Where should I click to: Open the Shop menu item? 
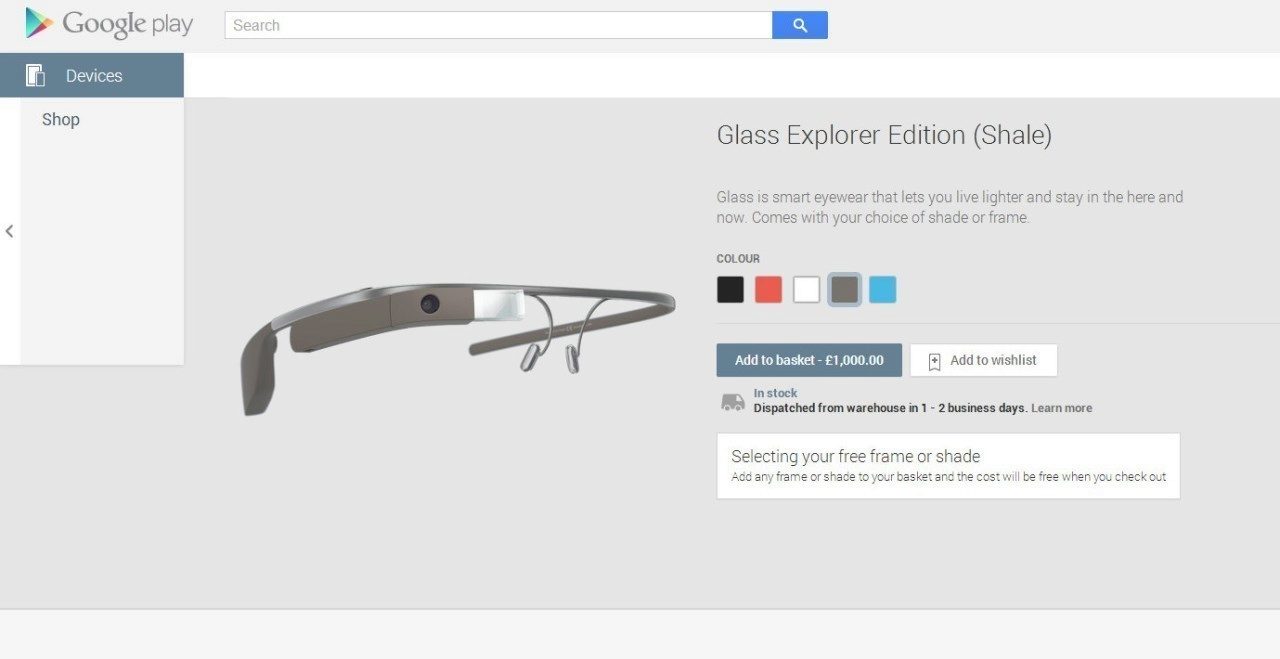tap(61, 119)
